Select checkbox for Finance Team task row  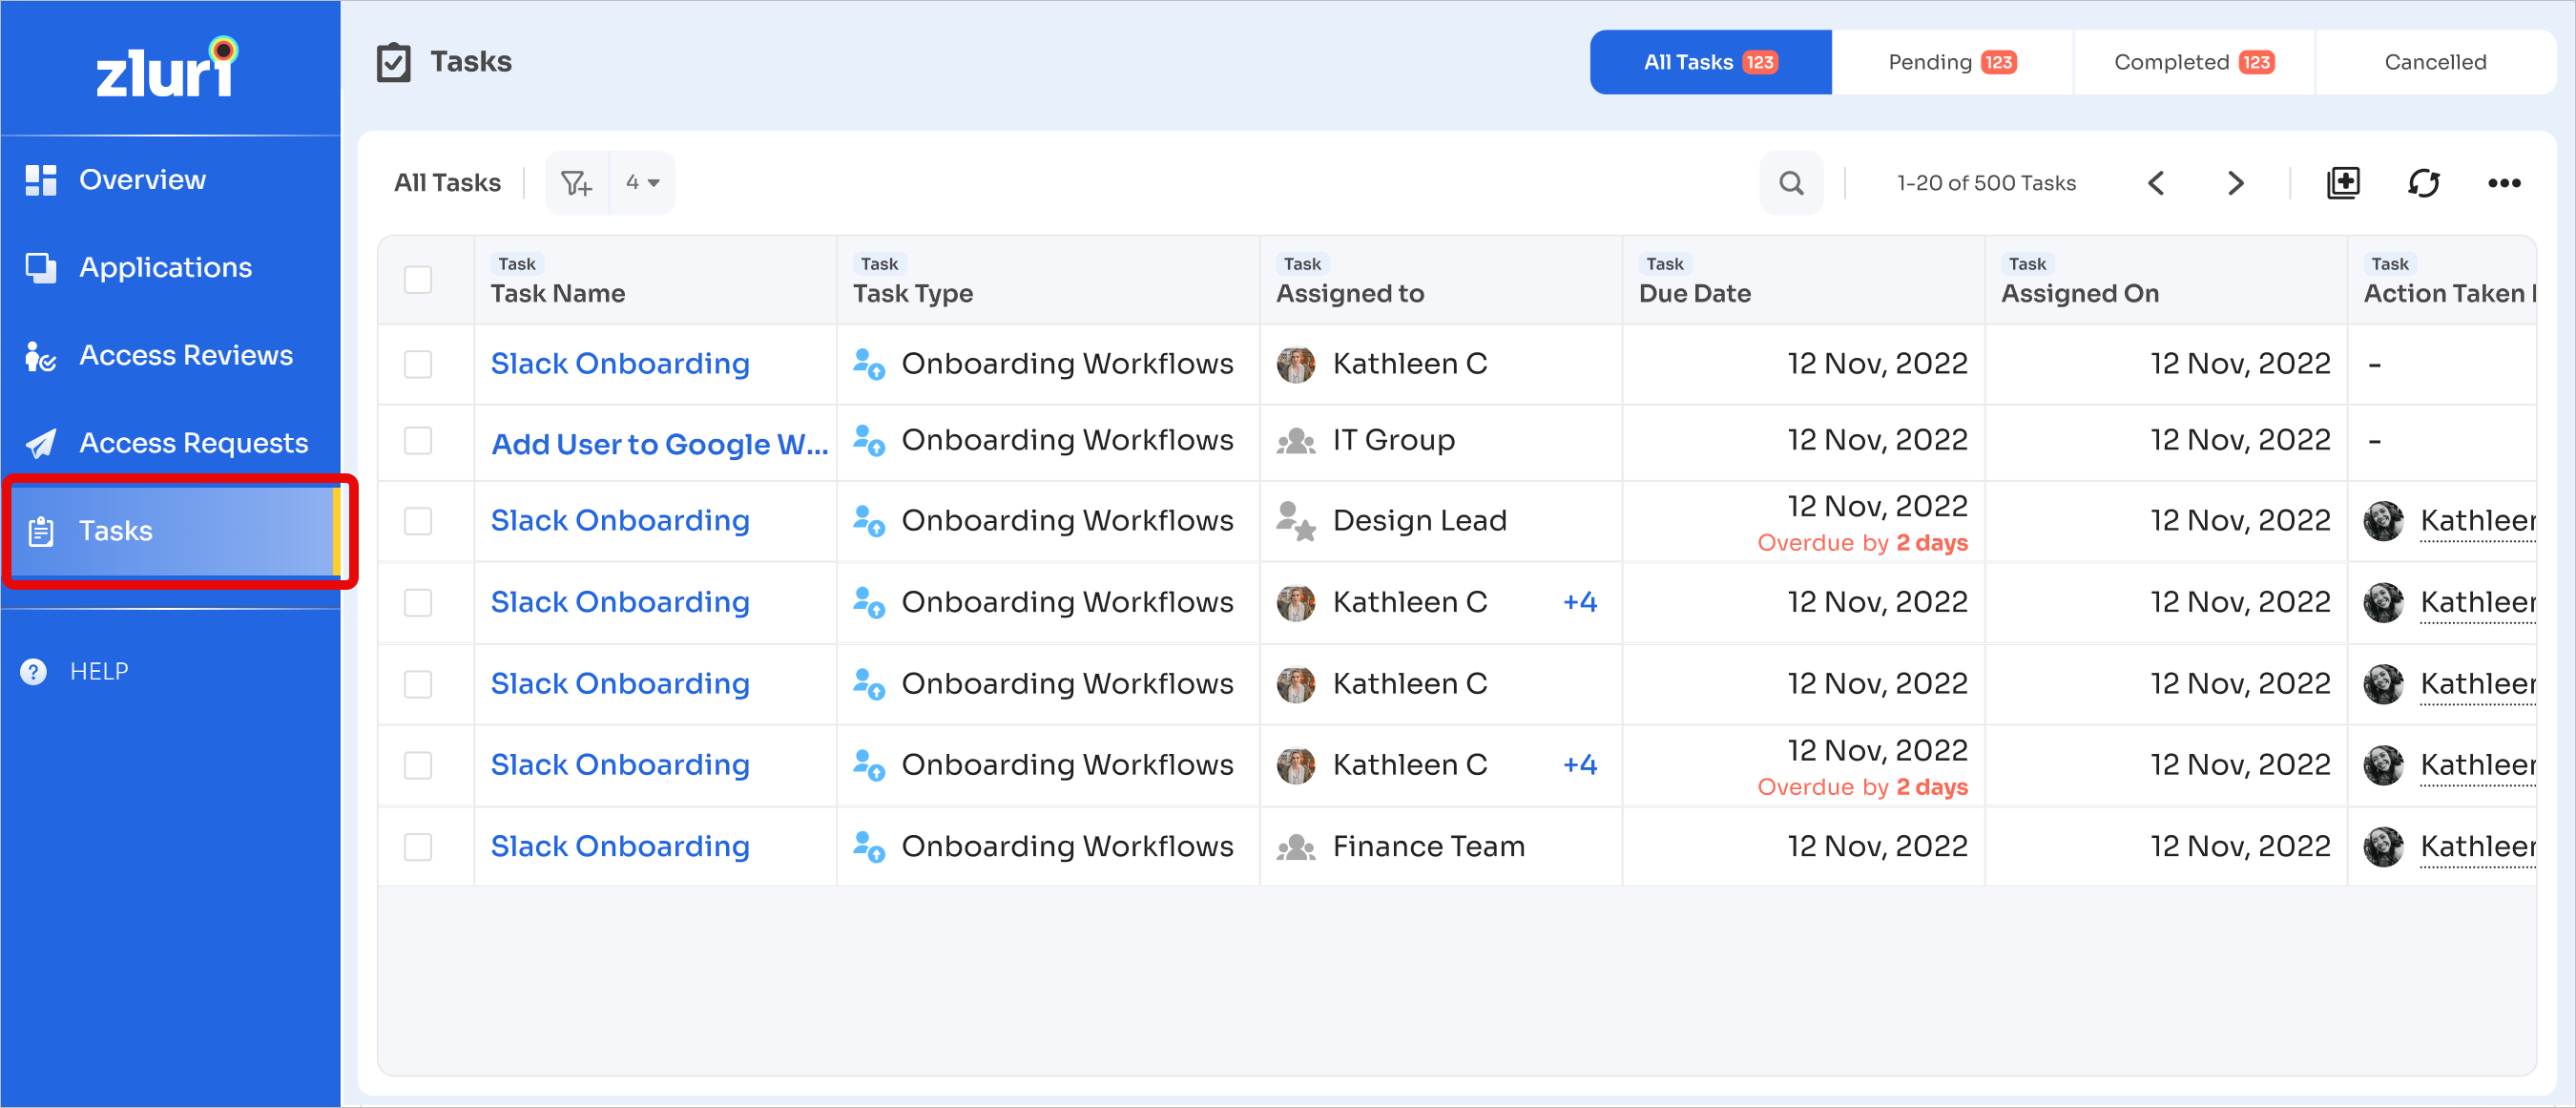[418, 847]
